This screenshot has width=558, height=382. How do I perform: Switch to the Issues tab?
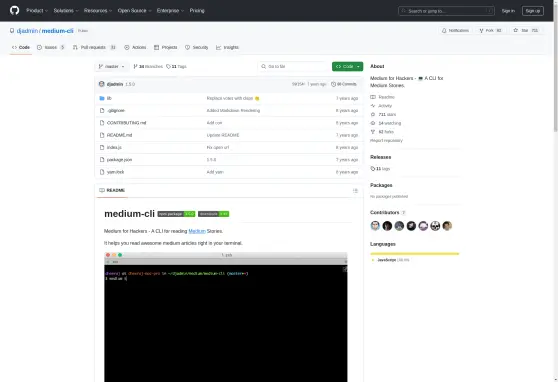(51, 47)
